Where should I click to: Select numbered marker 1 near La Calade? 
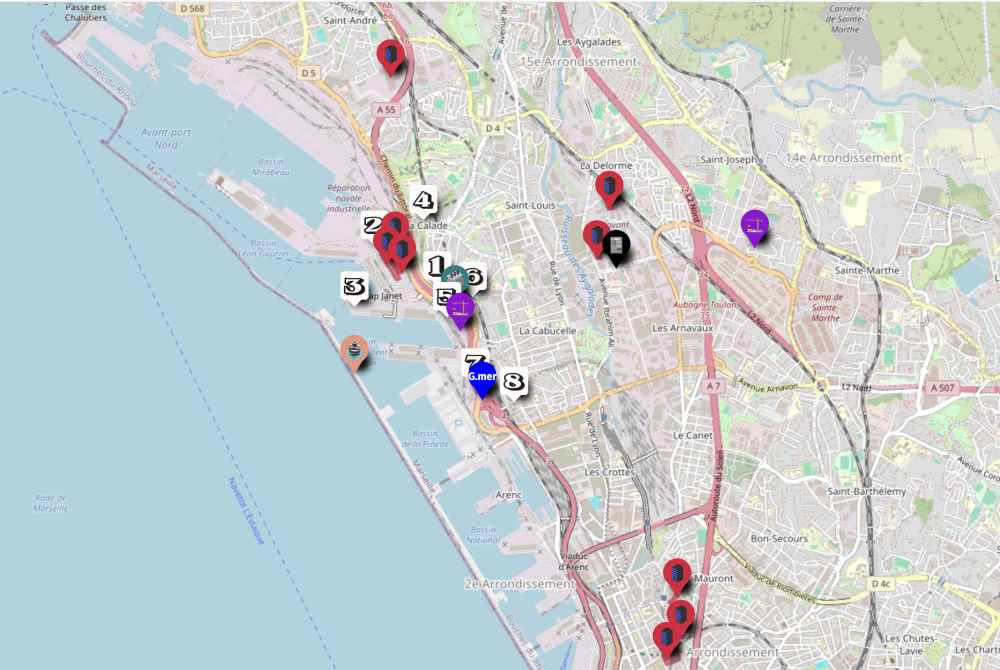coord(436,266)
